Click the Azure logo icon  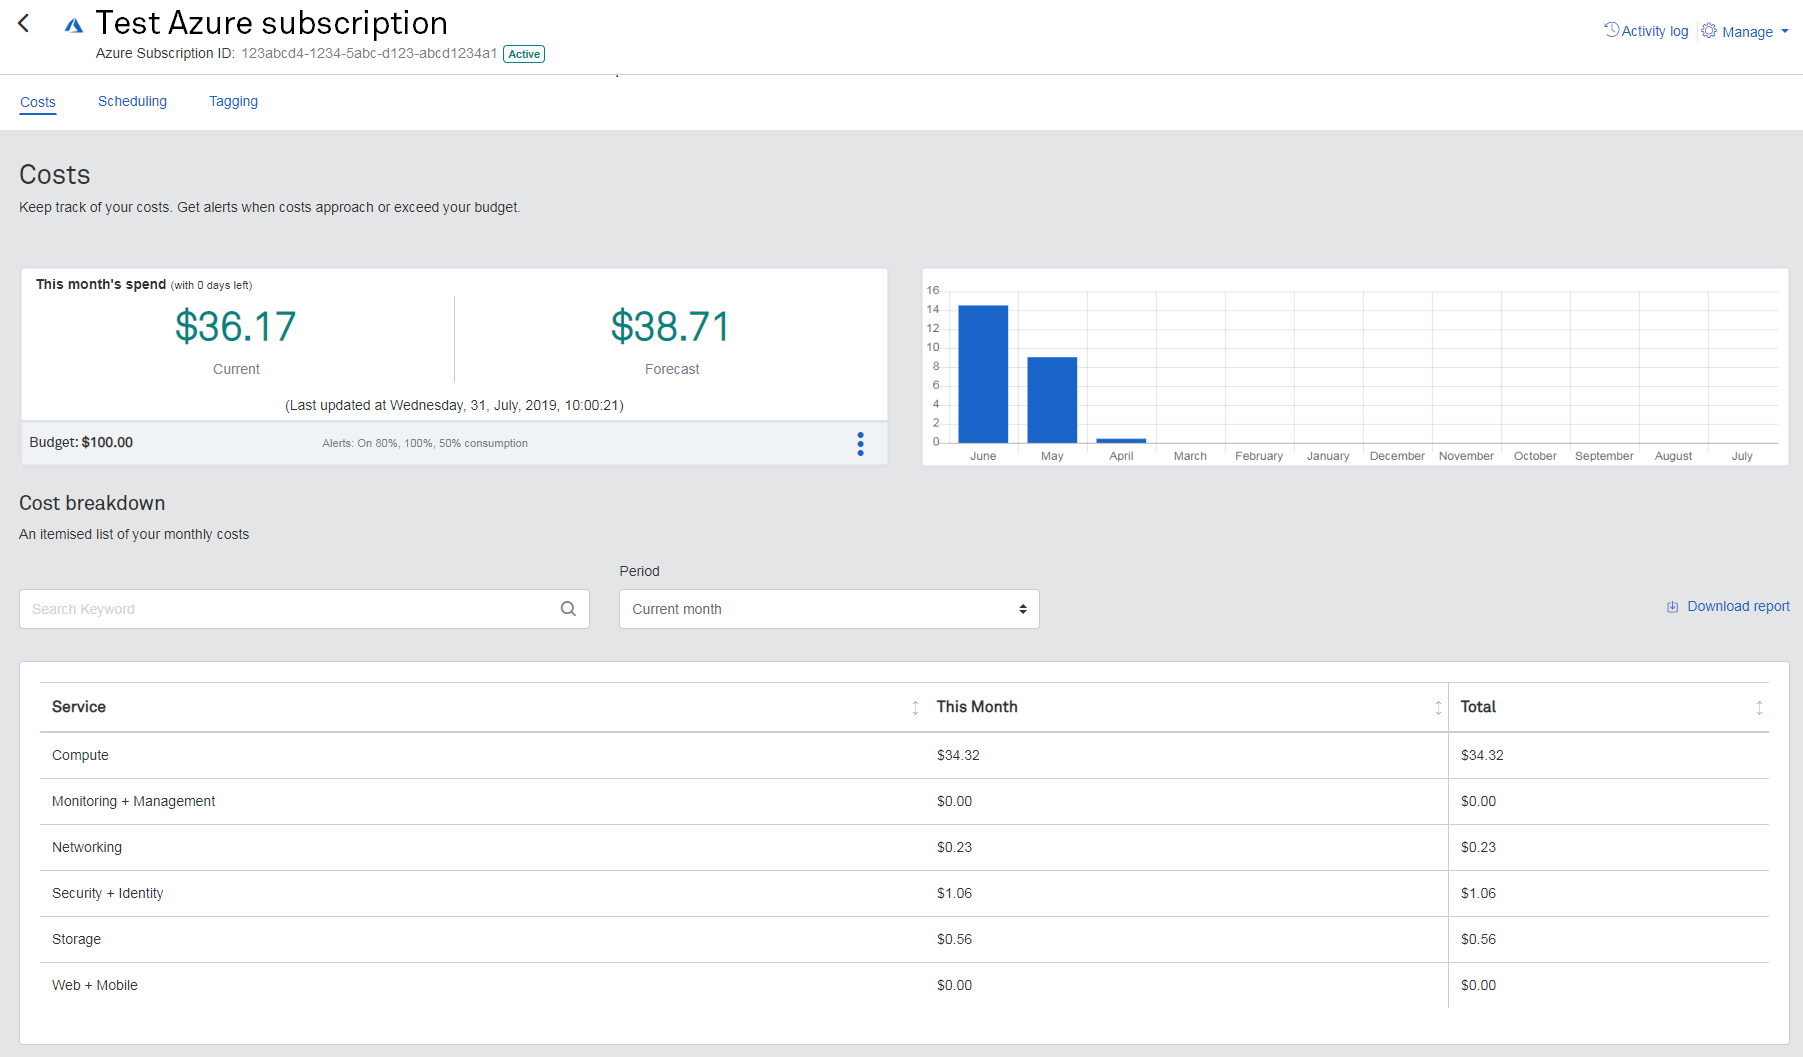pyautogui.click(x=73, y=25)
